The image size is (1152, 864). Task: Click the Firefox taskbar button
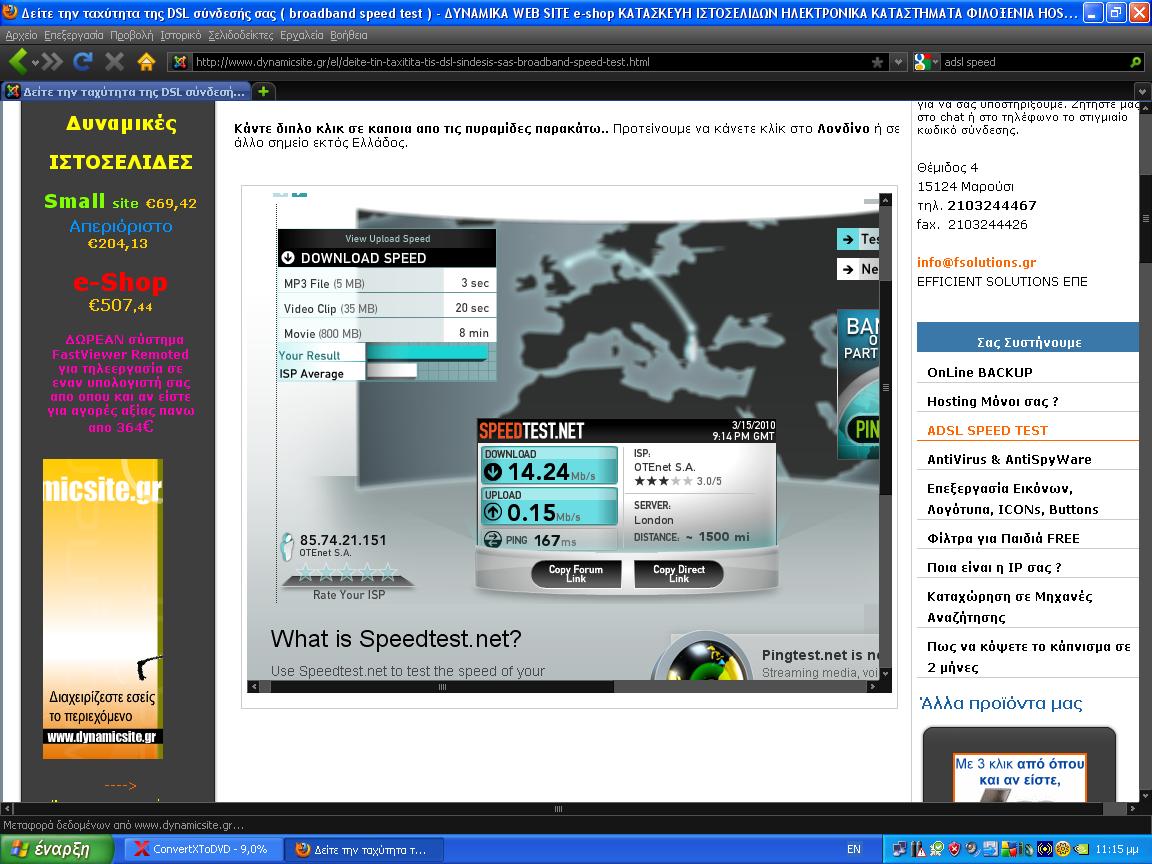[x=364, y=849]
